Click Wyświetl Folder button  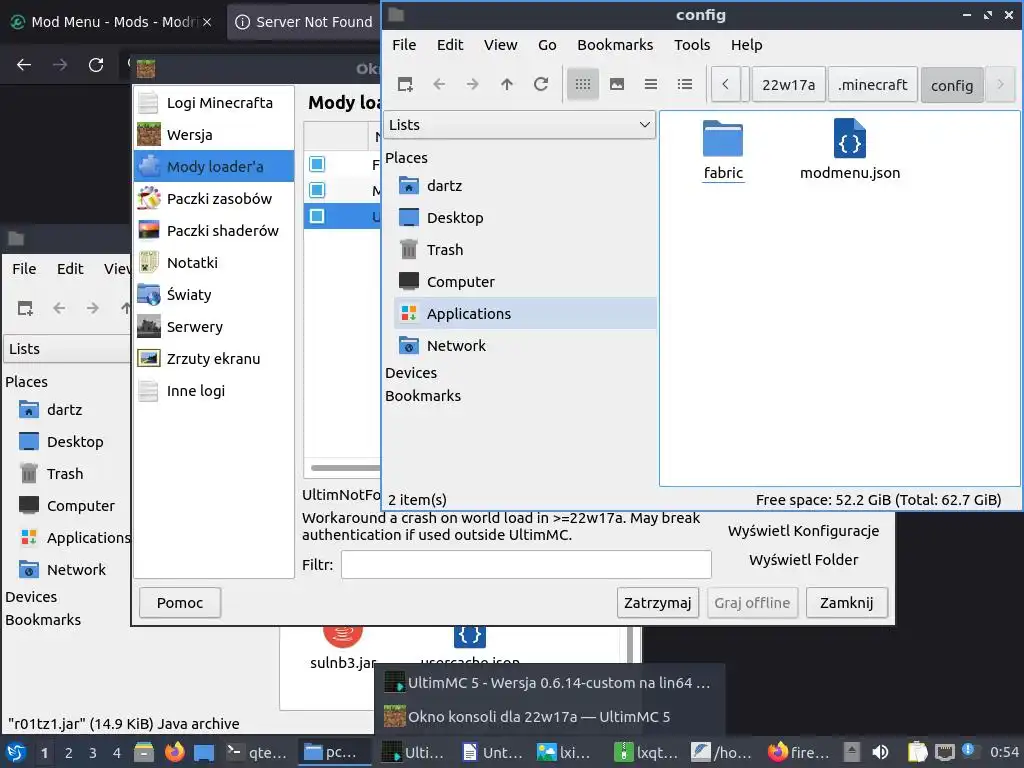[803, 560]
